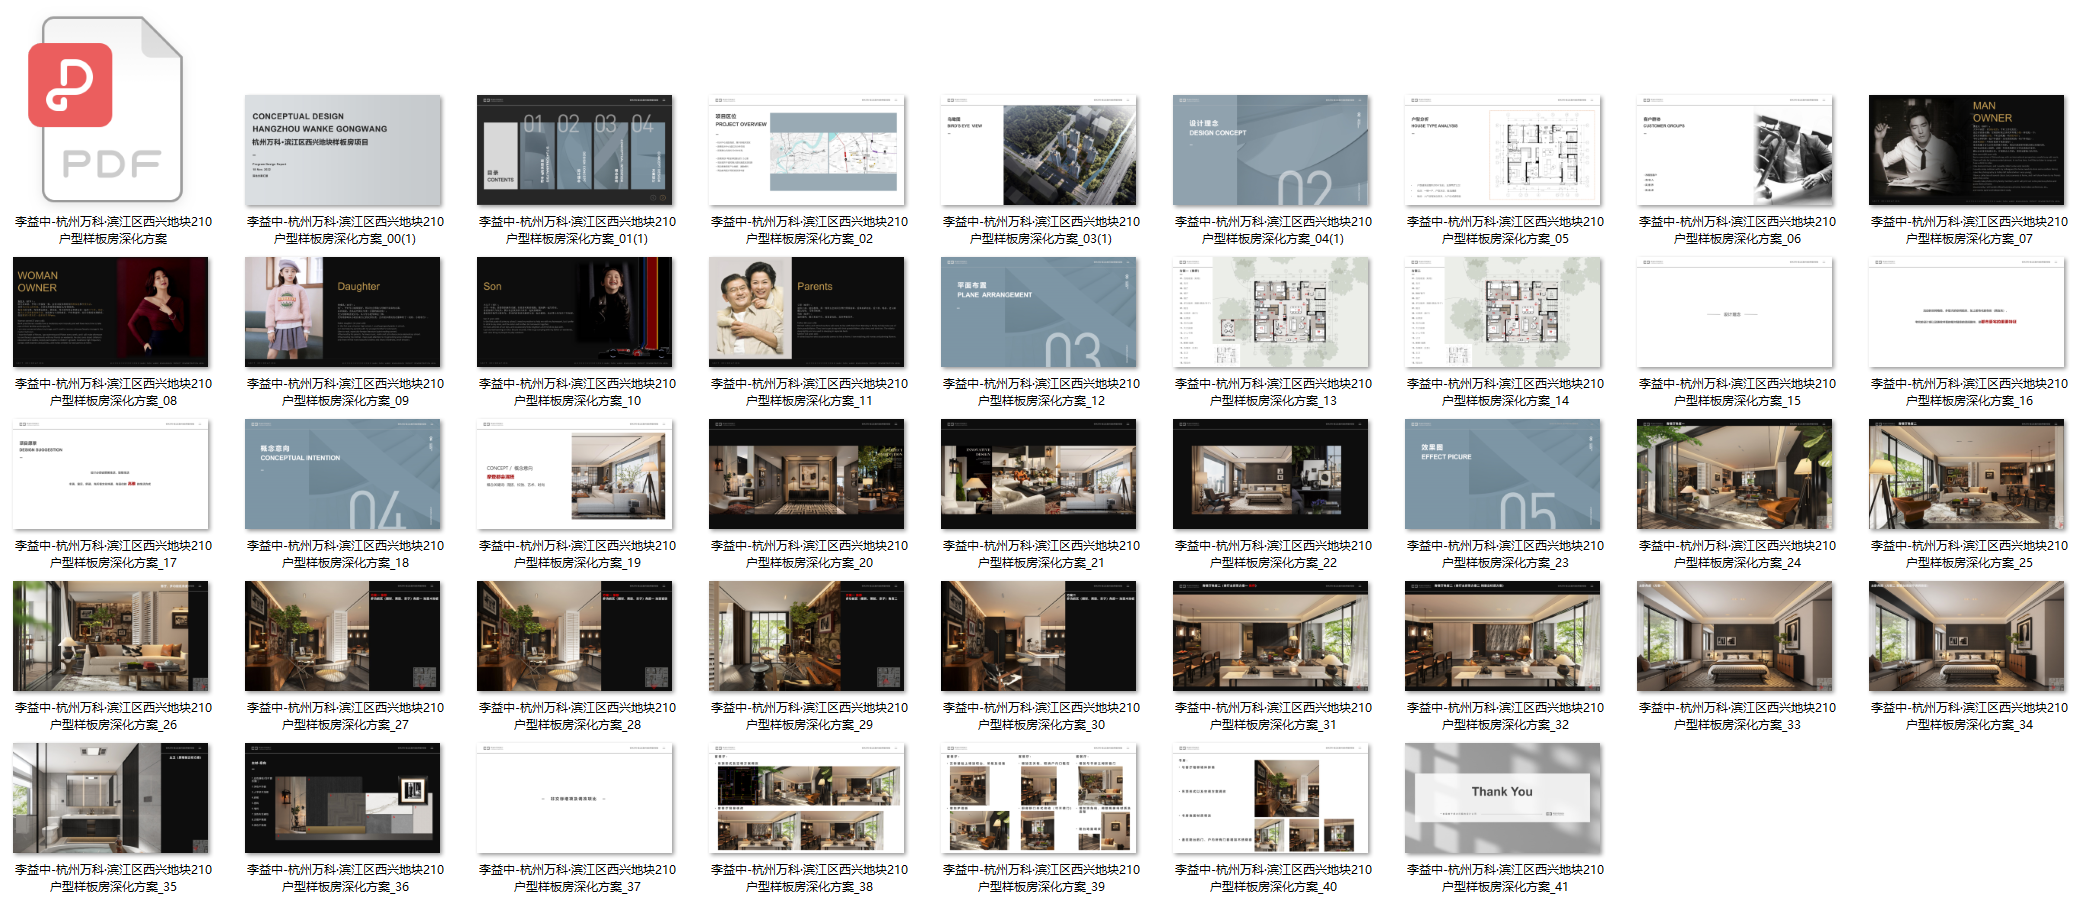2078x911 pixels.
Task: Click the file name label ending _13
Action: [1273, 392]
